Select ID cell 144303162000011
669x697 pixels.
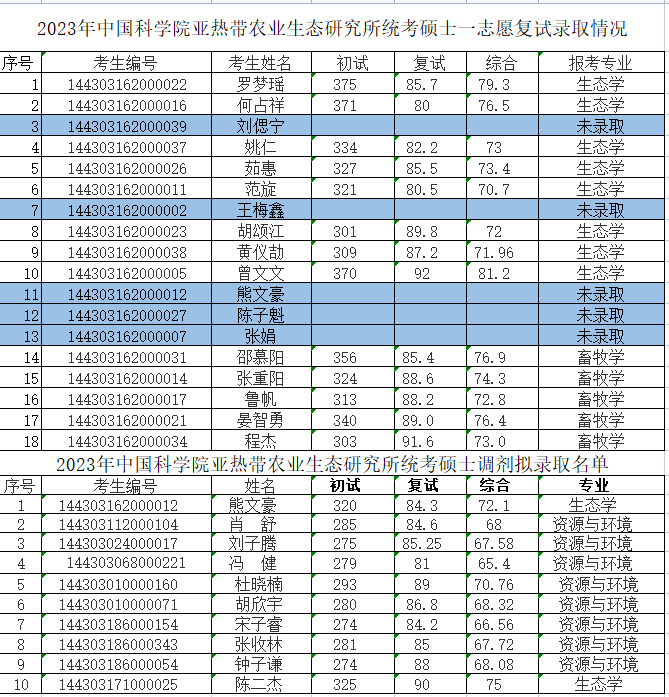click(127, 189)
